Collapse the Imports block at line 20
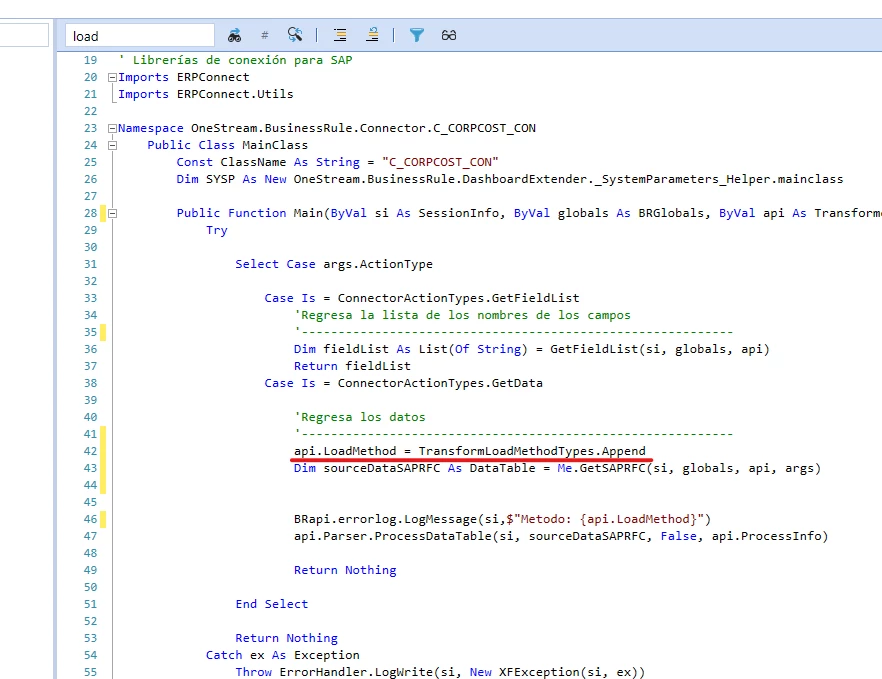Viewport: 882px width, 679px height. [x=112, y=78]
